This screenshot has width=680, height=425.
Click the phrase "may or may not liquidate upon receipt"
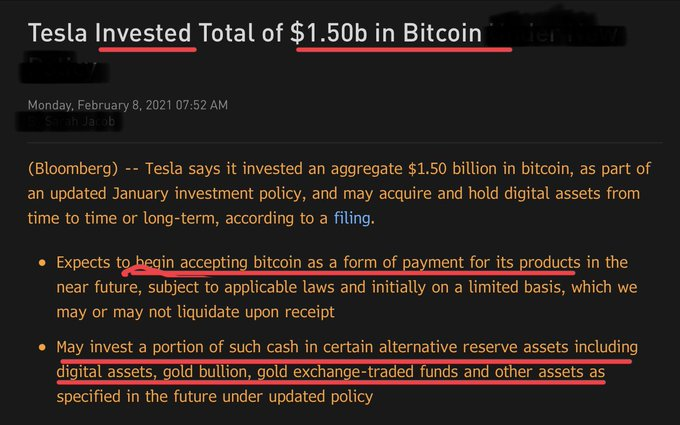click(x=196, y=312)
